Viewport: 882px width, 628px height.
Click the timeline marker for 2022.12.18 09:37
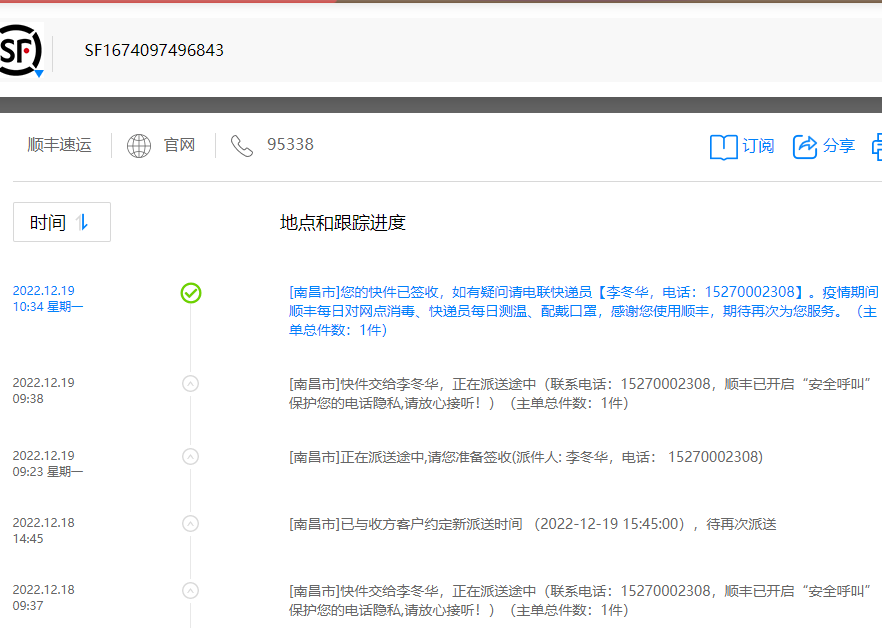191,591
